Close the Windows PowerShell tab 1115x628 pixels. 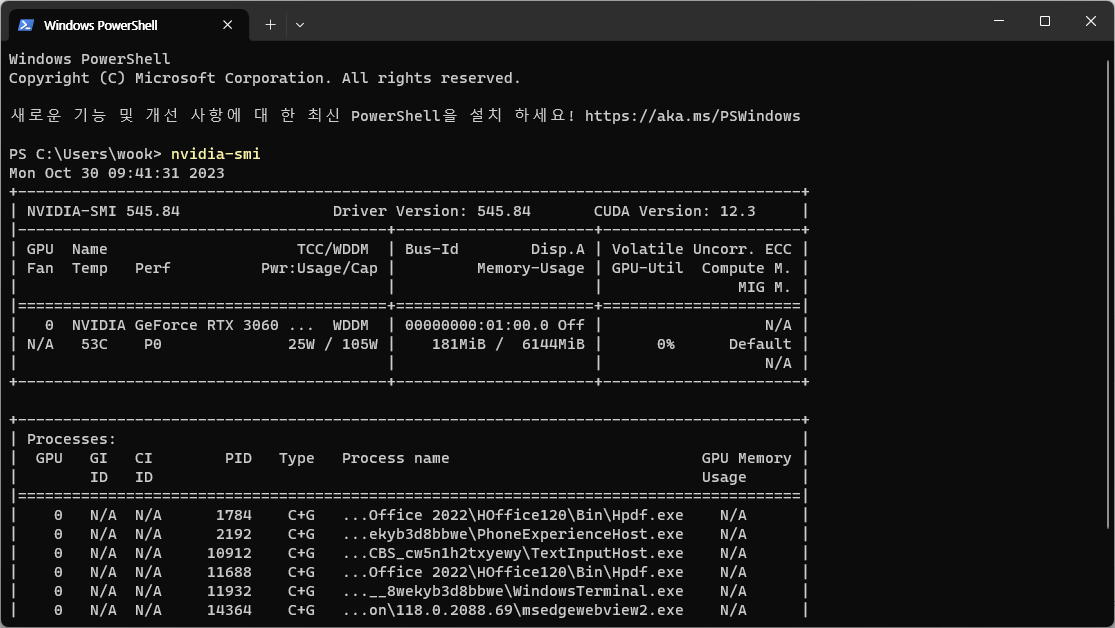pyautogui.click(x=228, y=25)
